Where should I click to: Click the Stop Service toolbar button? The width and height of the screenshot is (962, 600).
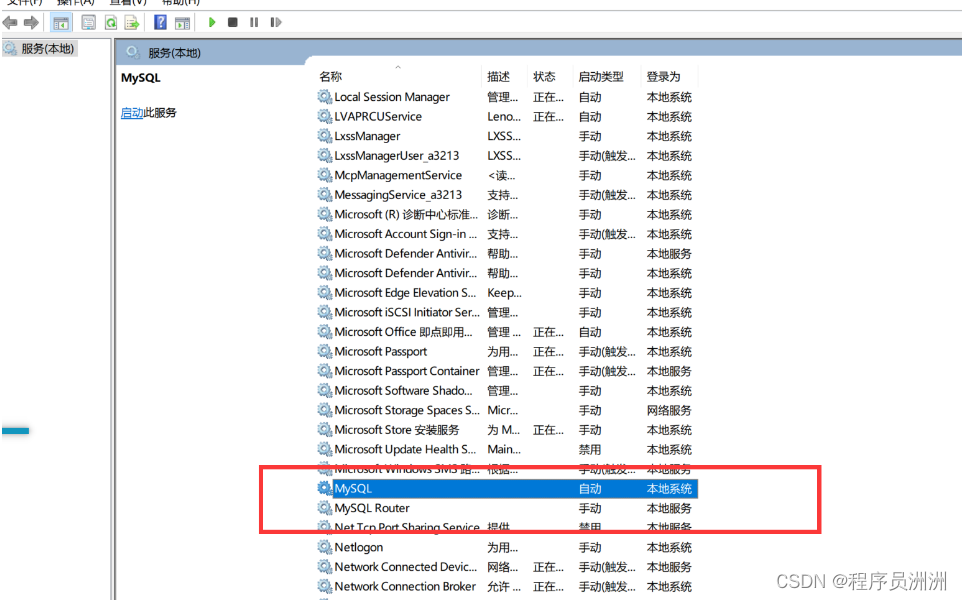click(x=233, y=22)
